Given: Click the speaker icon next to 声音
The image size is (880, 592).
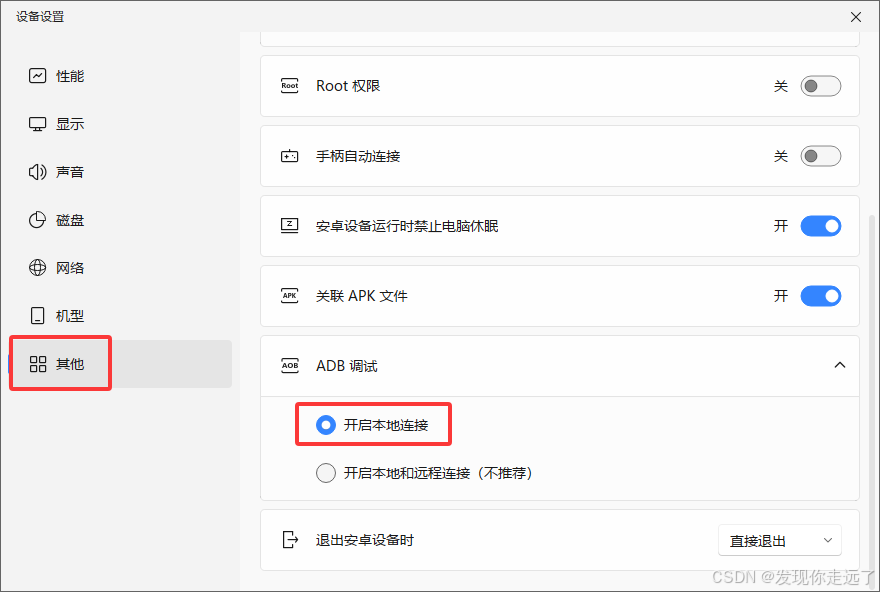Looking at the screenshot, I should click(38, 172).
